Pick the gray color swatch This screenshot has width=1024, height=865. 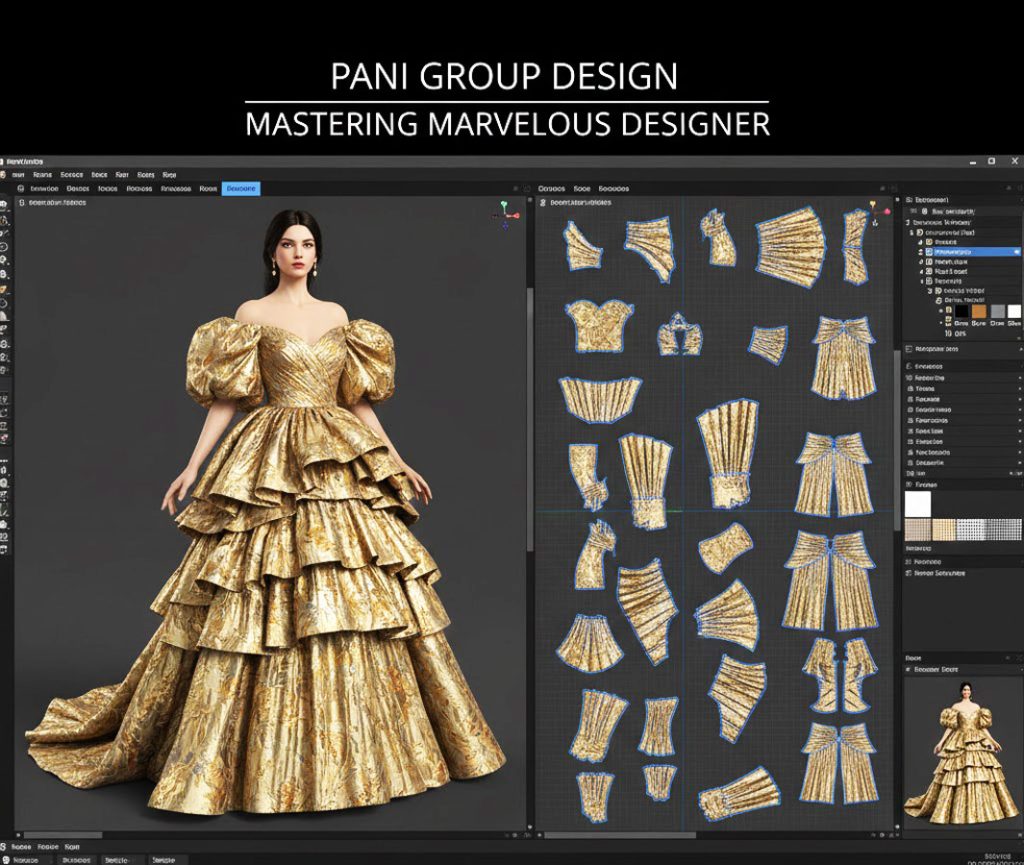click(997, 311)
